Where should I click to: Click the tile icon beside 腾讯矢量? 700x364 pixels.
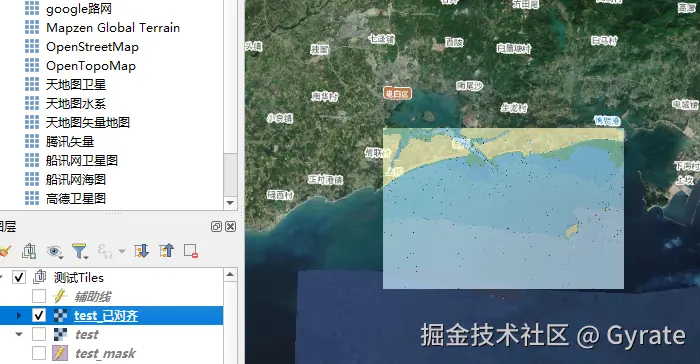point(32,141)
